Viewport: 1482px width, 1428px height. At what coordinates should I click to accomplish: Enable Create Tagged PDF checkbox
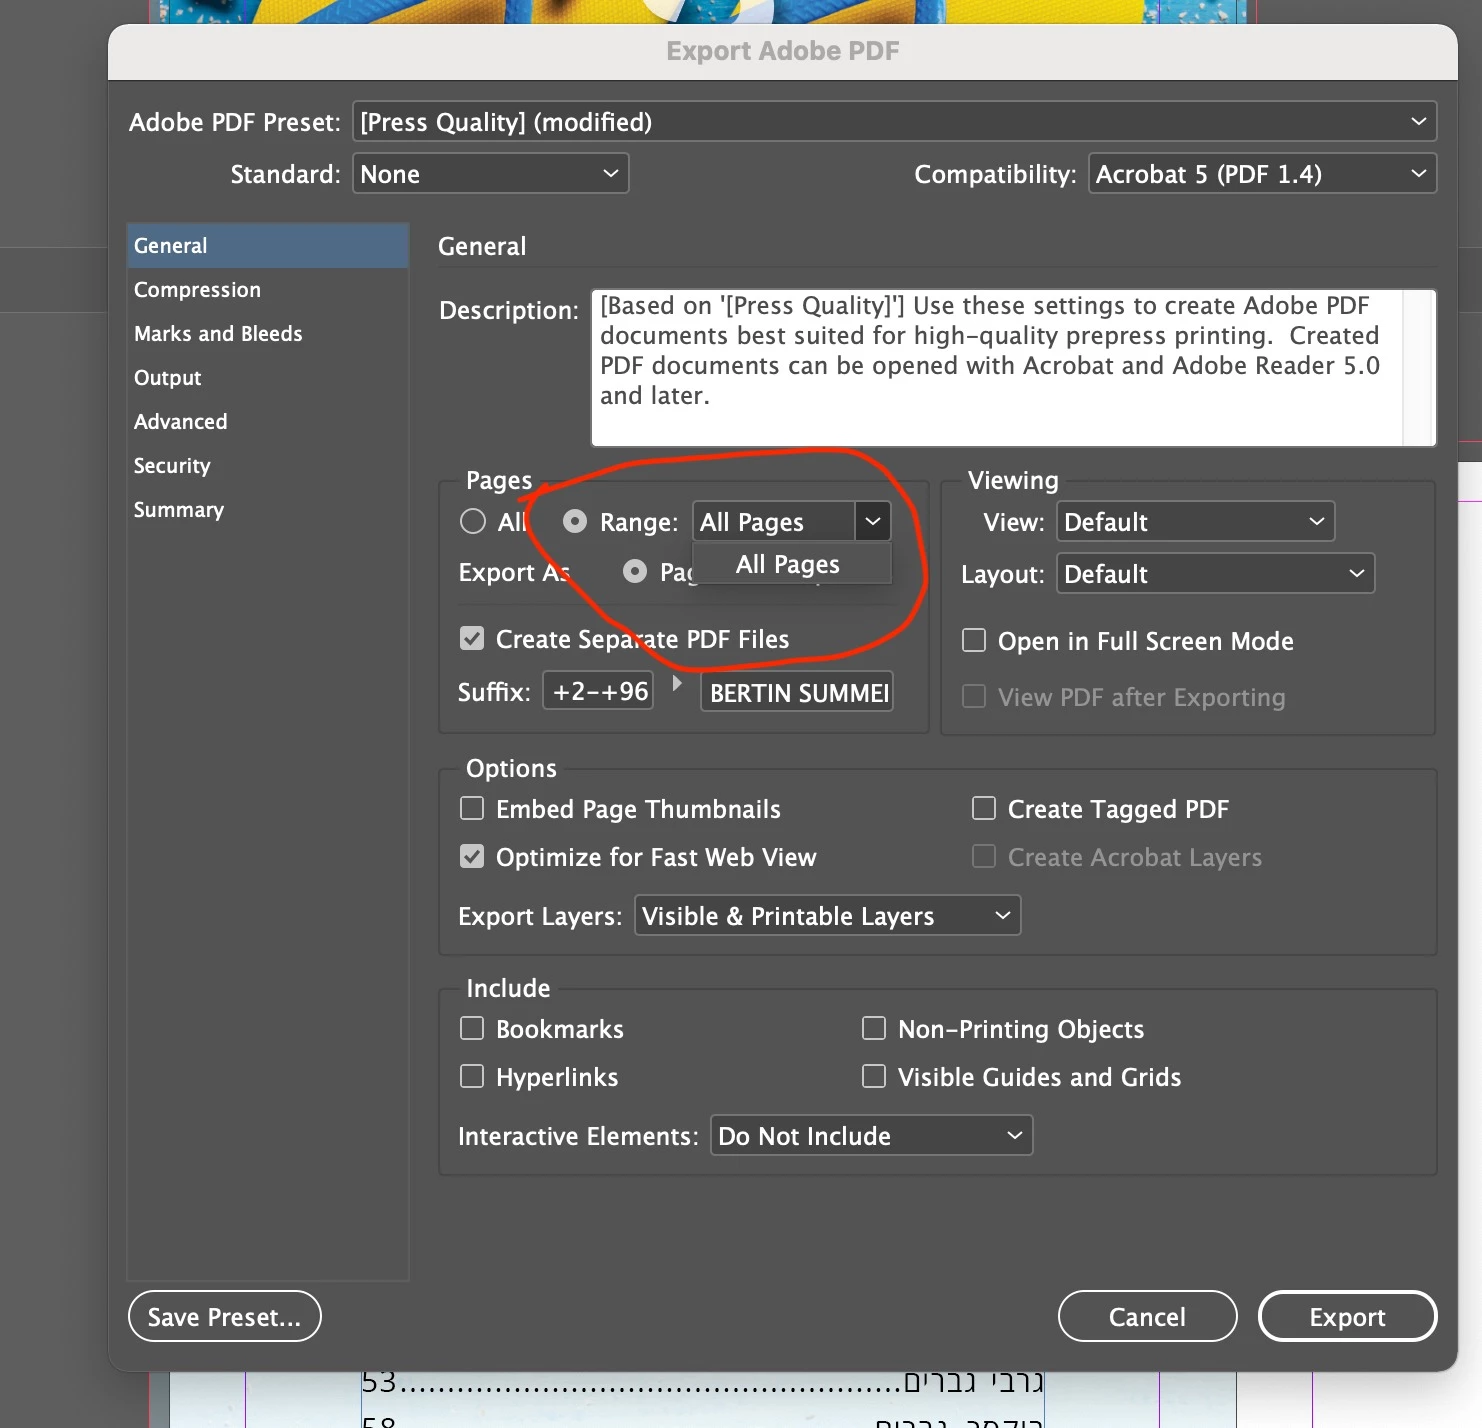[984, 809]
